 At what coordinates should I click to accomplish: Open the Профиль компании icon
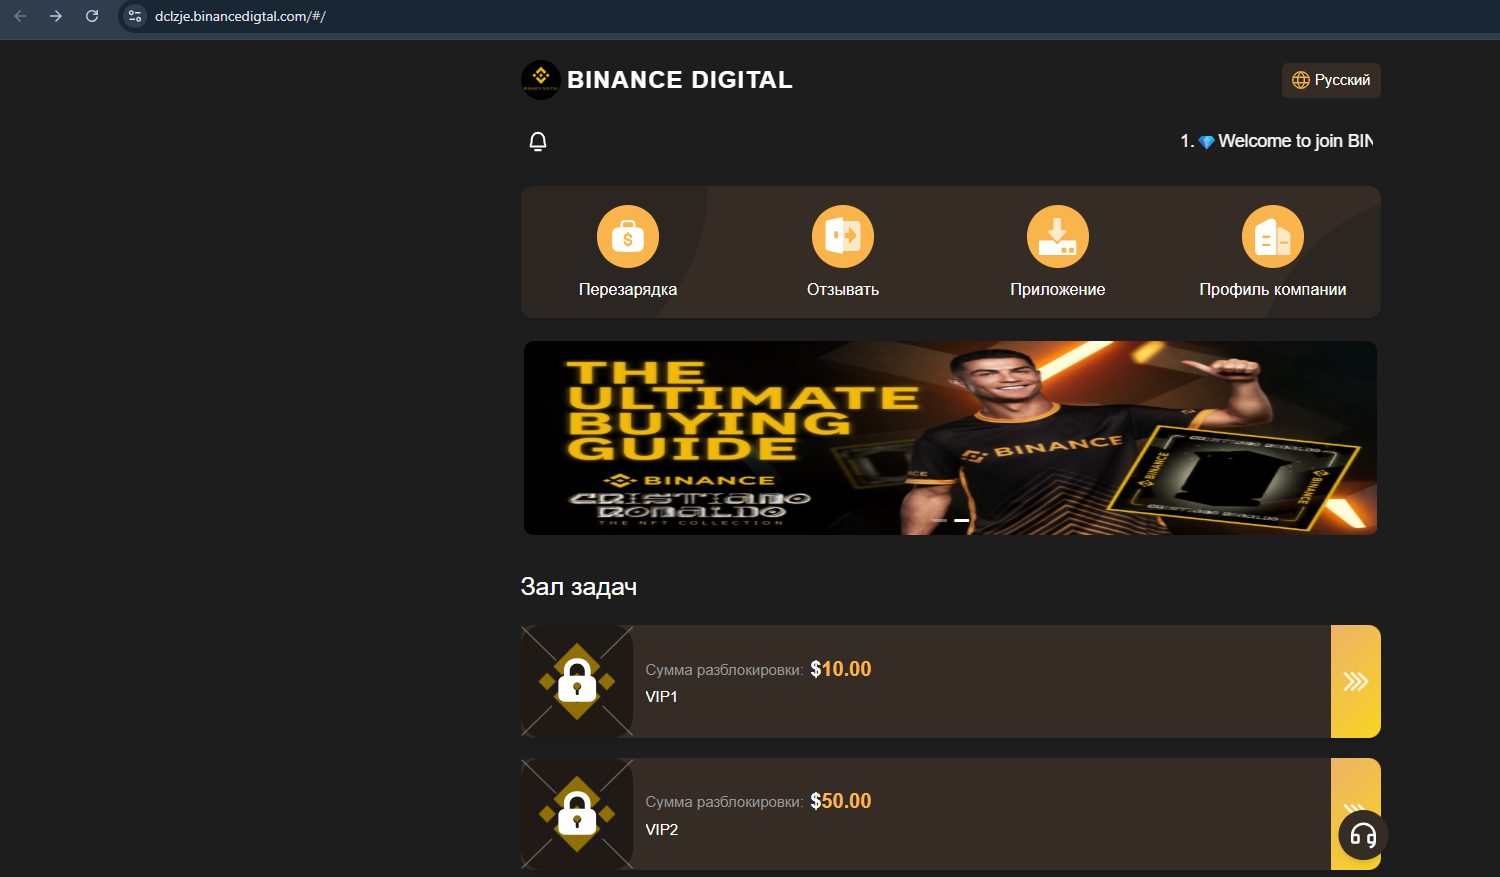pyautogui.click(x=1272, y=237)
